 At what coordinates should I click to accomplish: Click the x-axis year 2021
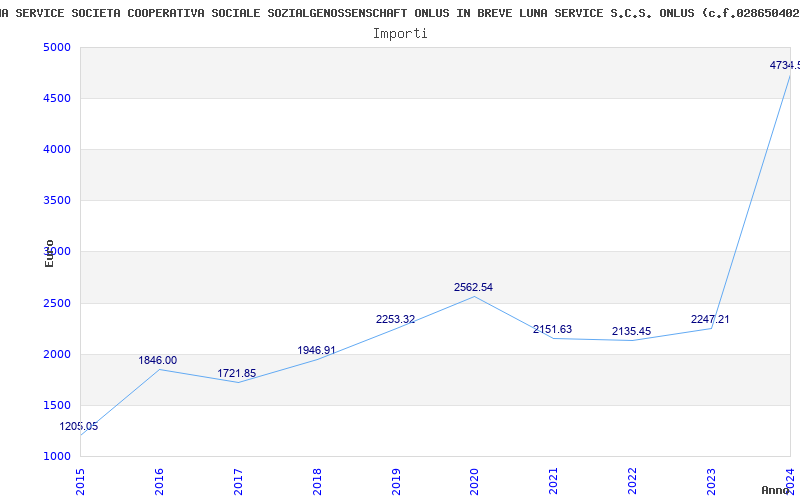554,482
